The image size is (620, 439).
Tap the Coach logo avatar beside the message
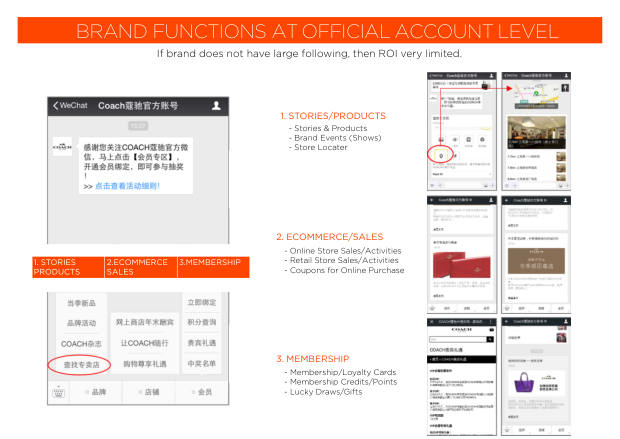[x=62, y=146]
